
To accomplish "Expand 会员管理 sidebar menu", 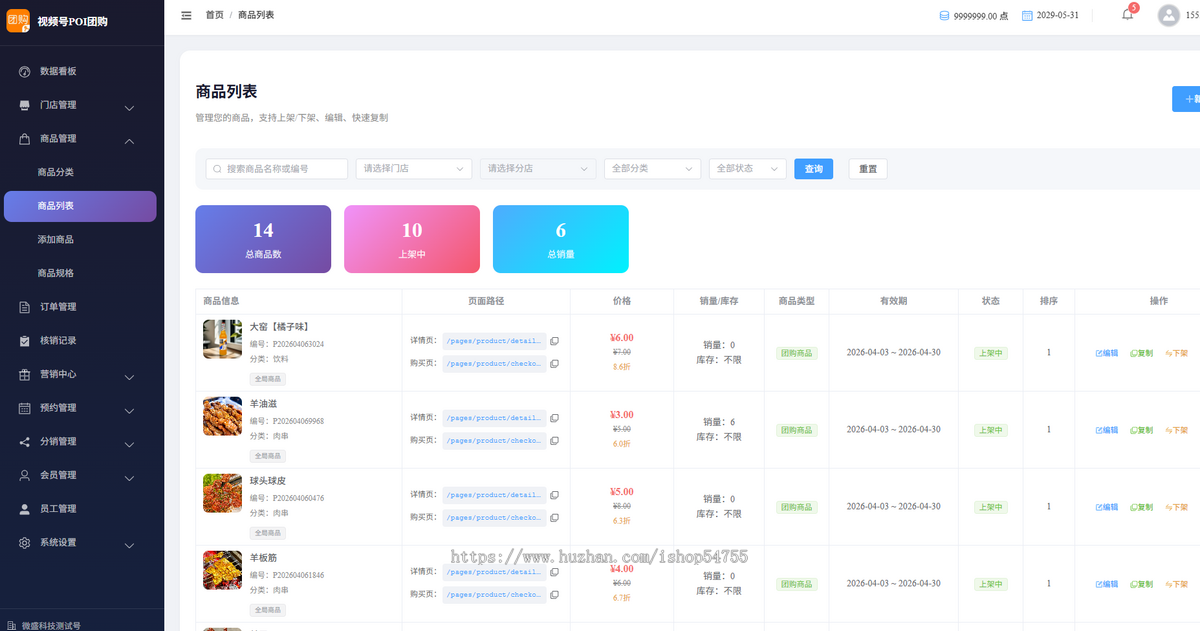I will (x=82, y=475).
